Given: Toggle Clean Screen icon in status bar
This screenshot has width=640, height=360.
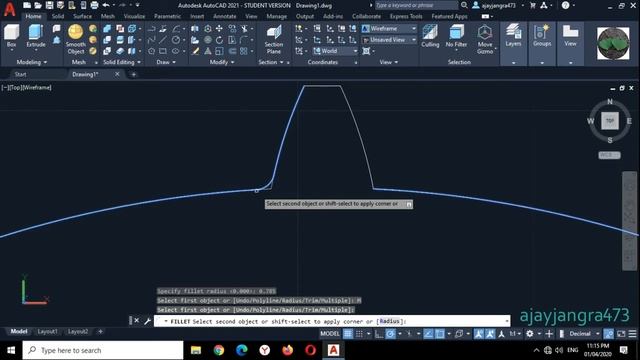Looking at the screenshot, I should point(621,334).
